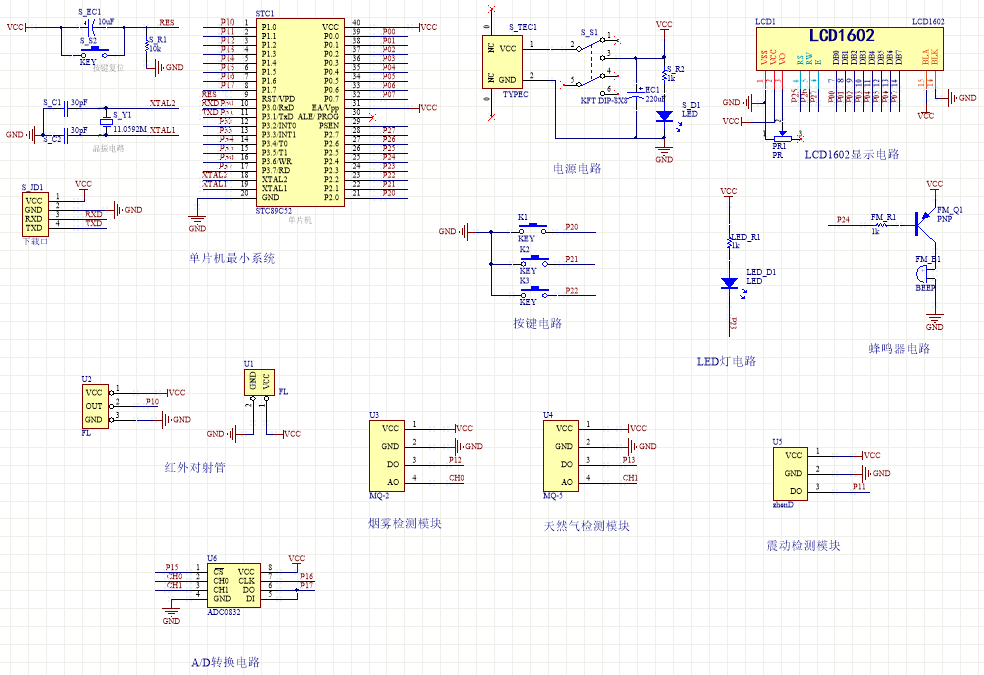Click the 单片机最小系统 section title

232,258
